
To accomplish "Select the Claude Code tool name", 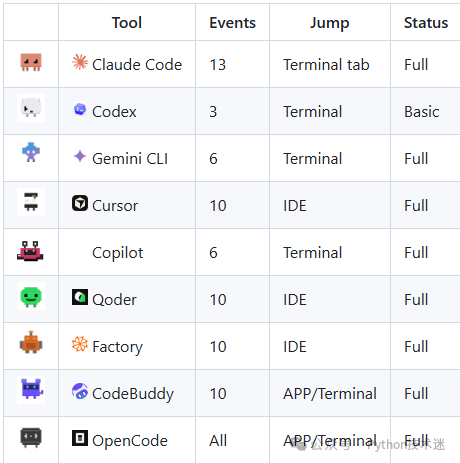I will 137,65.
